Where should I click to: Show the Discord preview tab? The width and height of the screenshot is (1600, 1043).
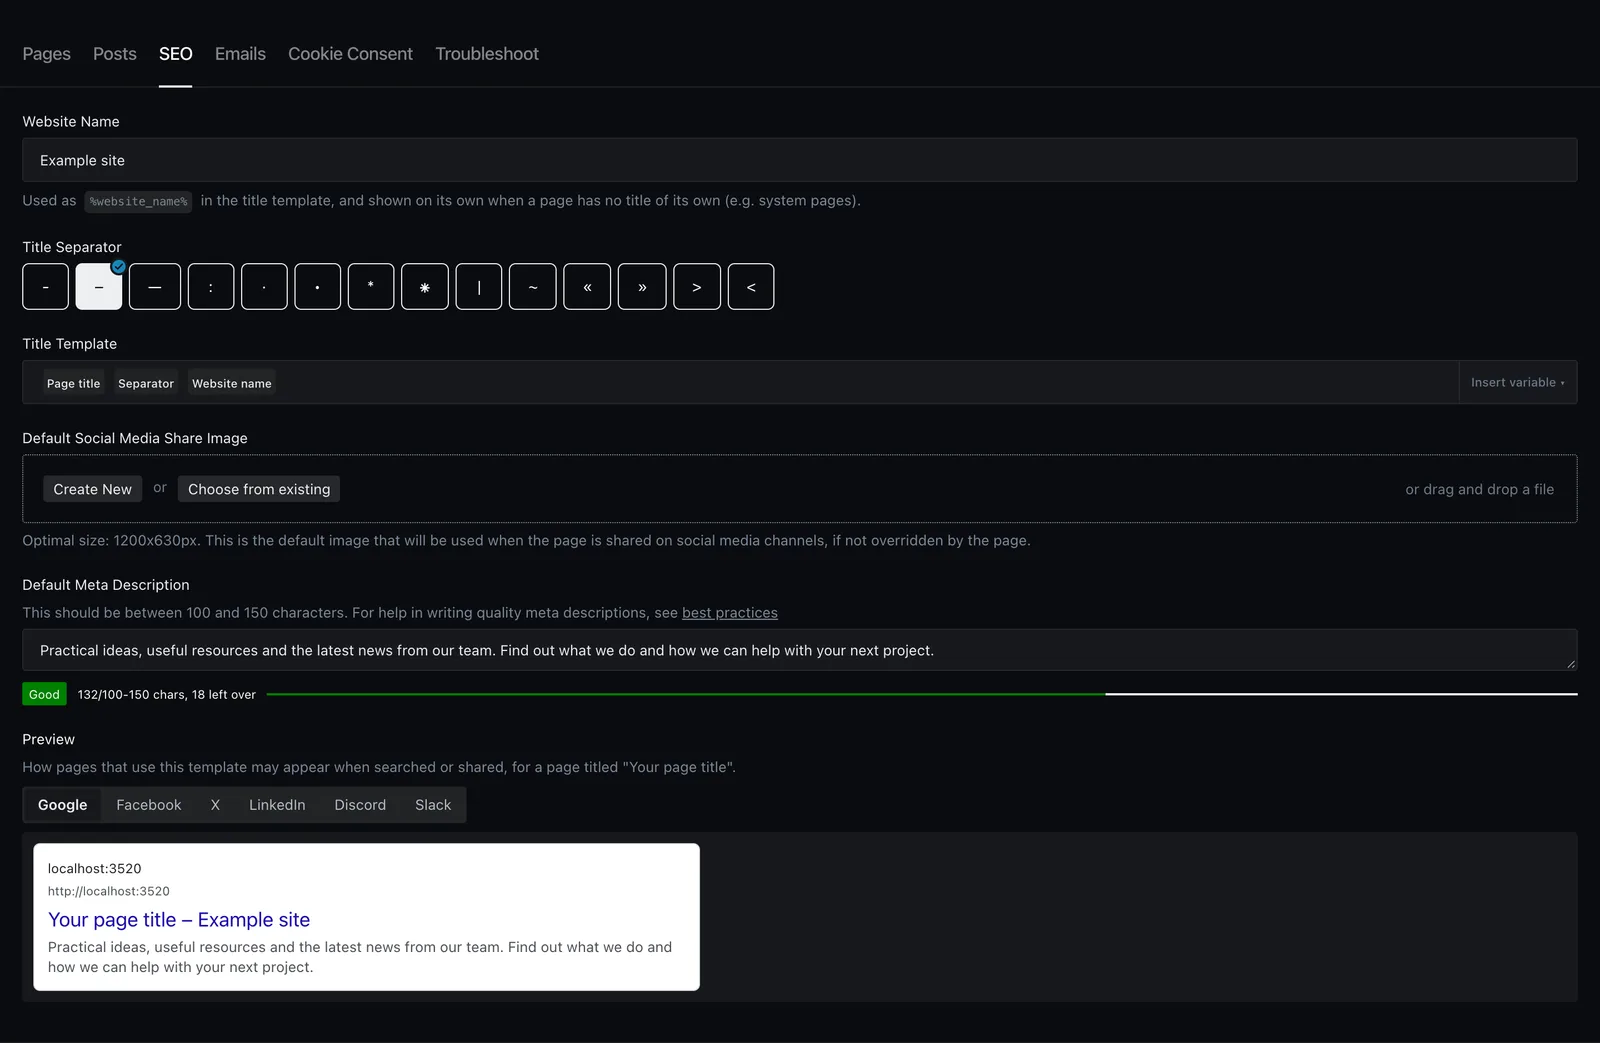point(360,805)
